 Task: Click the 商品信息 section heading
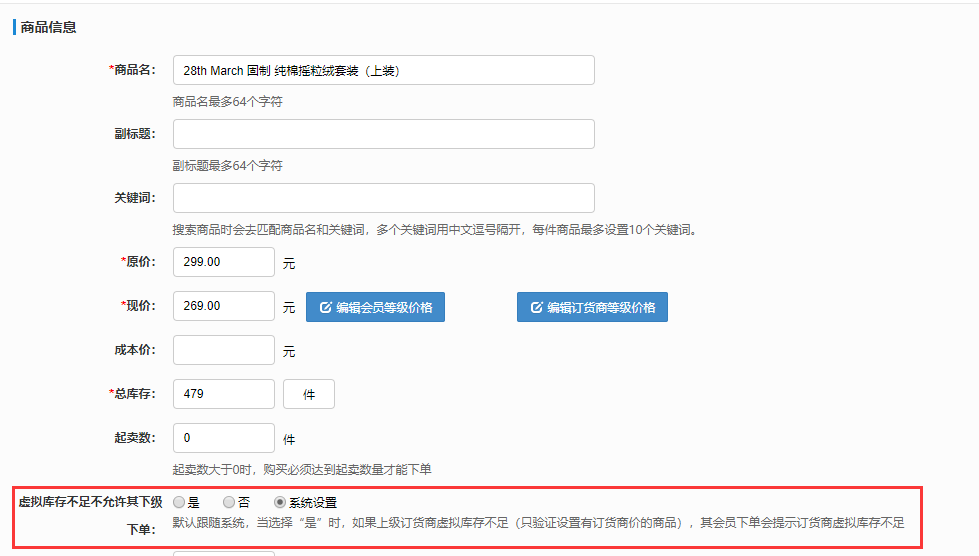click(x=48, y=27)
